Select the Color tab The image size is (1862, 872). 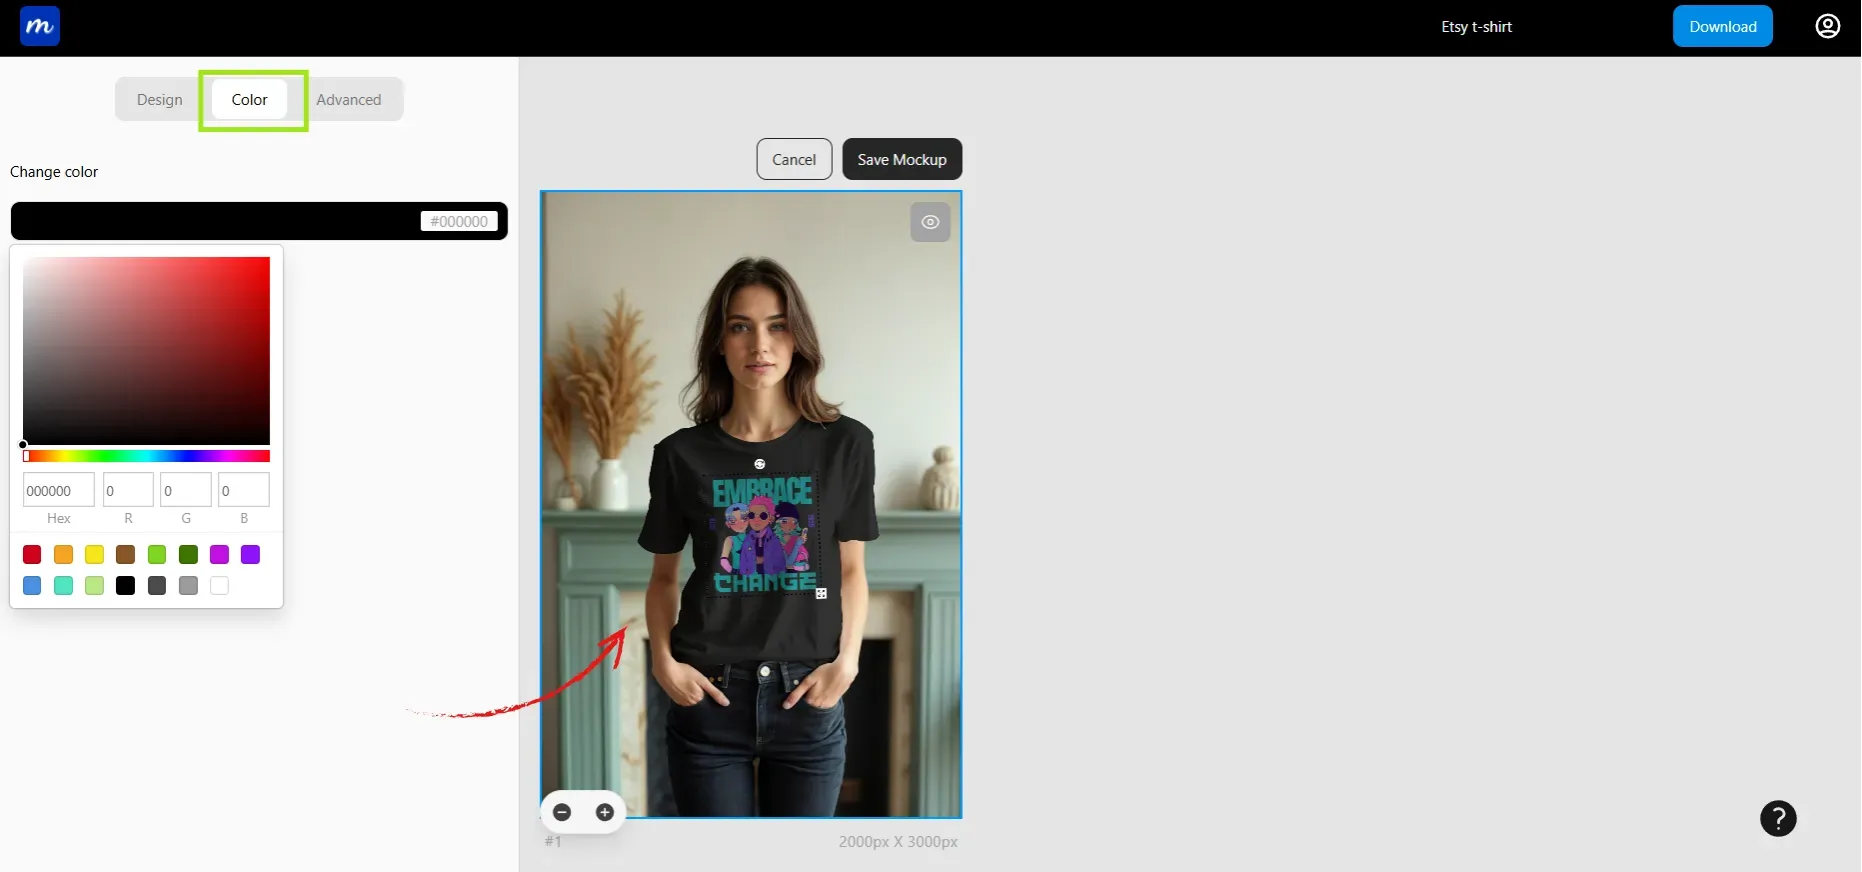pos(250,100)
